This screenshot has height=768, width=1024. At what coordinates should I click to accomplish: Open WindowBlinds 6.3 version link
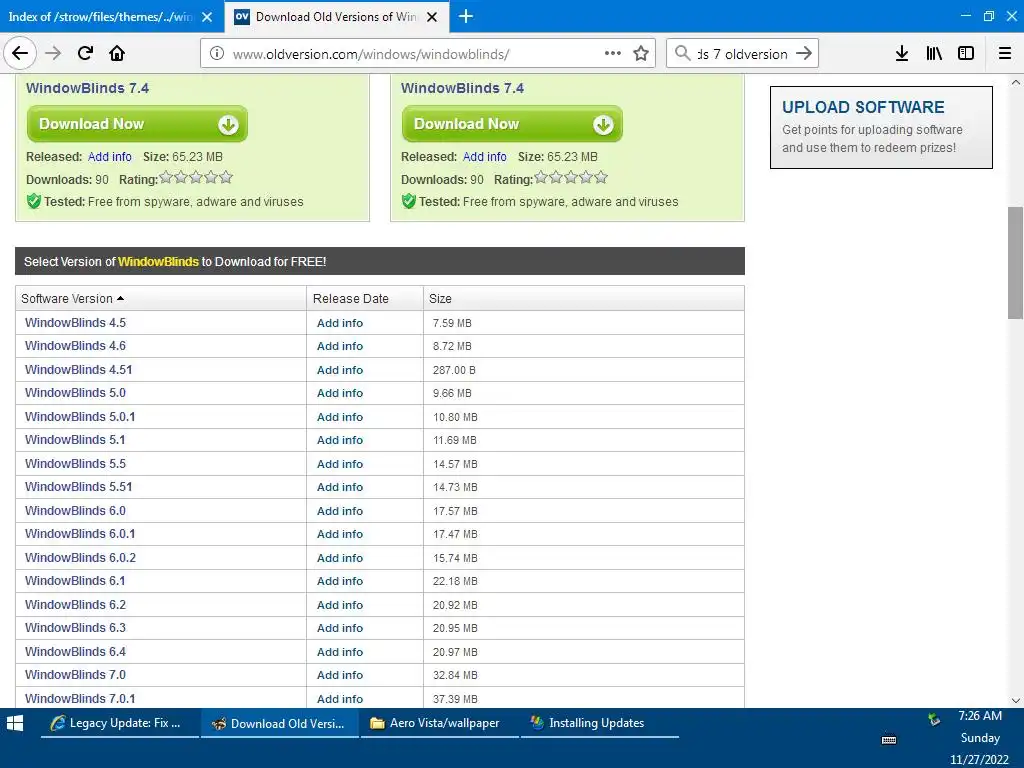pyautogui.click(x=75, y=628)
